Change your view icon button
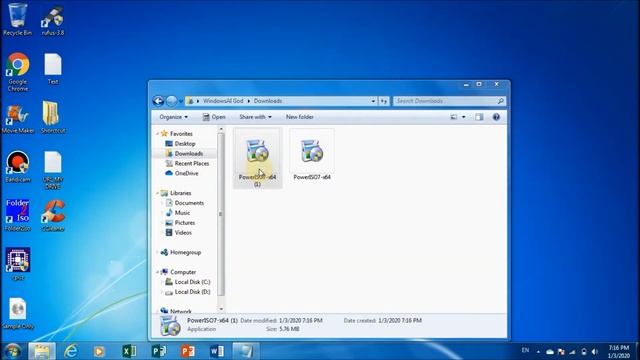 454,117
